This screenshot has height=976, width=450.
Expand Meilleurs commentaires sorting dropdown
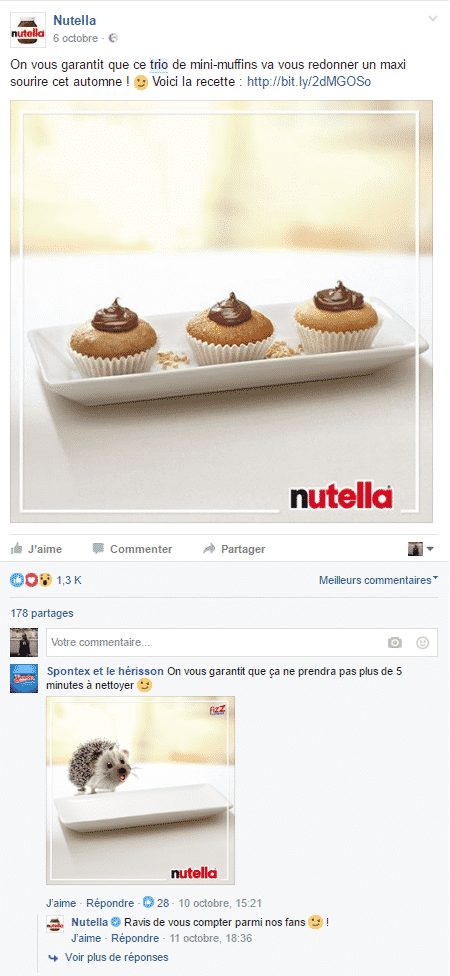378,580
